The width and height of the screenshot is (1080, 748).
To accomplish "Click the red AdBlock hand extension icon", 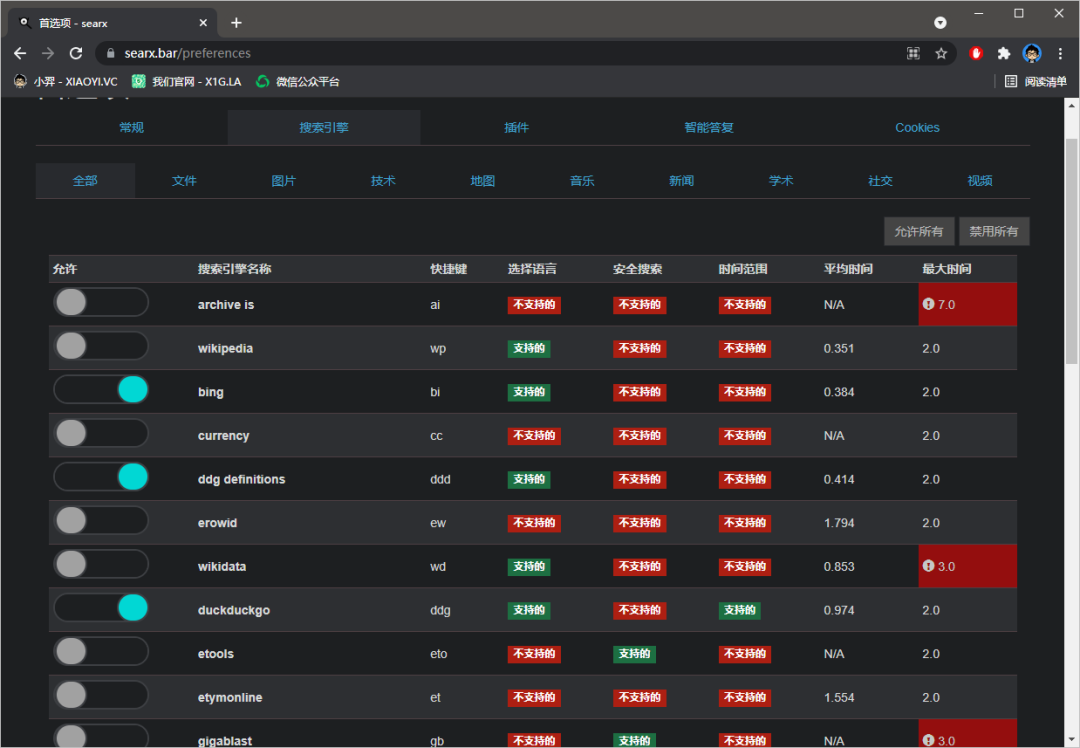I will pyautogui.click(x=976, y=53).
